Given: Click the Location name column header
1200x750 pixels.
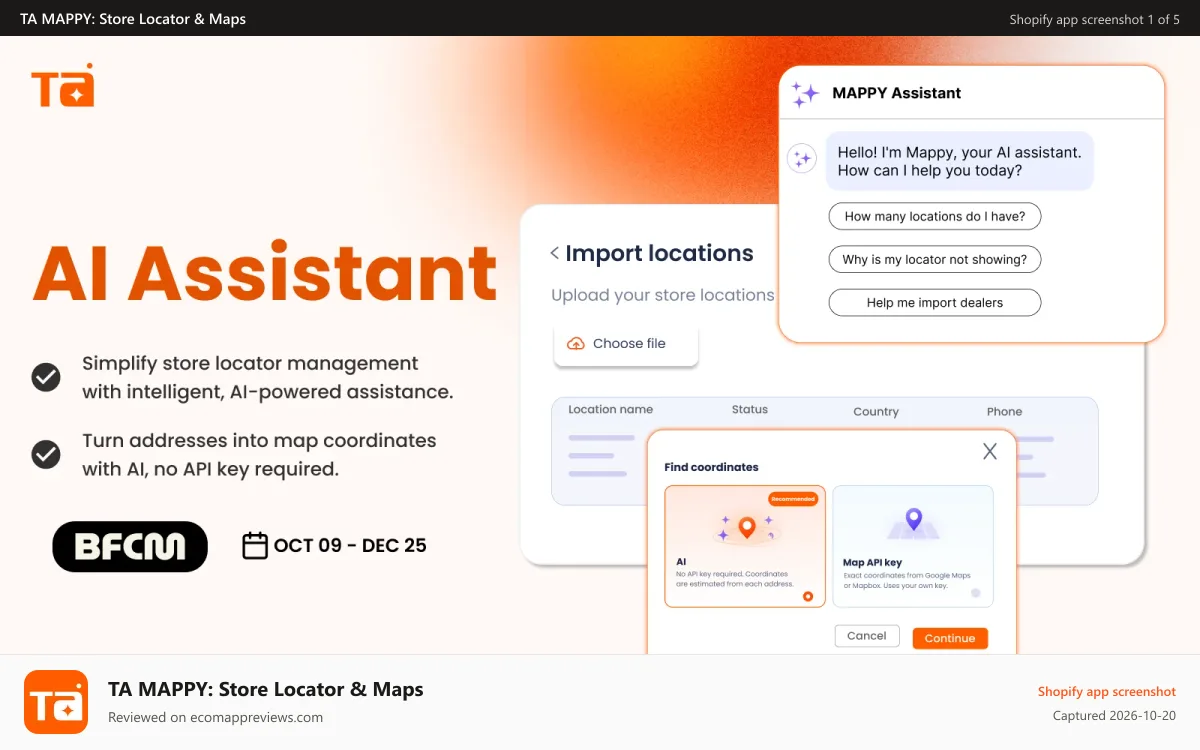Looking at the screenshot, I should point(610,410).
